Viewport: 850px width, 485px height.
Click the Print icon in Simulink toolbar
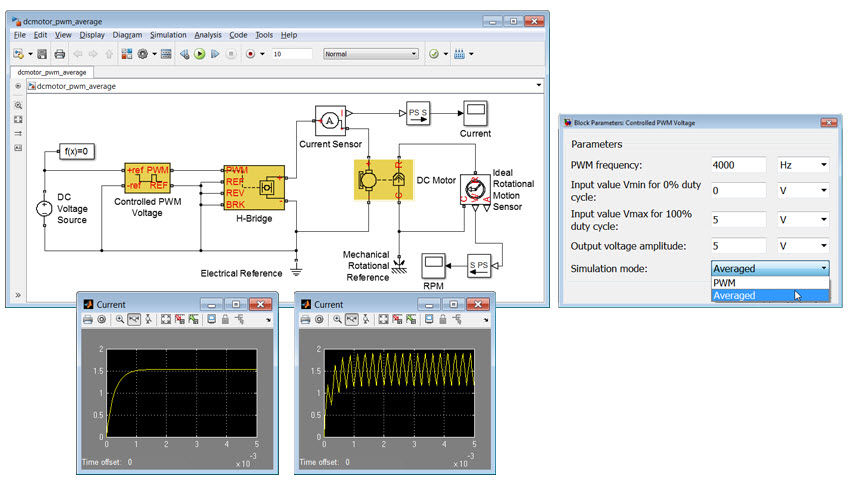tap(60, 54)
